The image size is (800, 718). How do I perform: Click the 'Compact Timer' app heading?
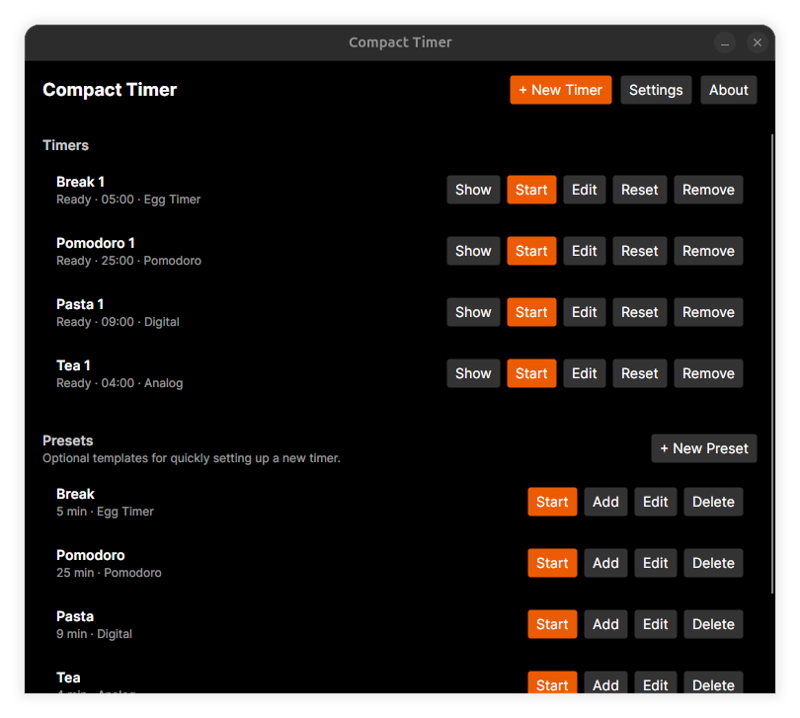coord(110,90)
